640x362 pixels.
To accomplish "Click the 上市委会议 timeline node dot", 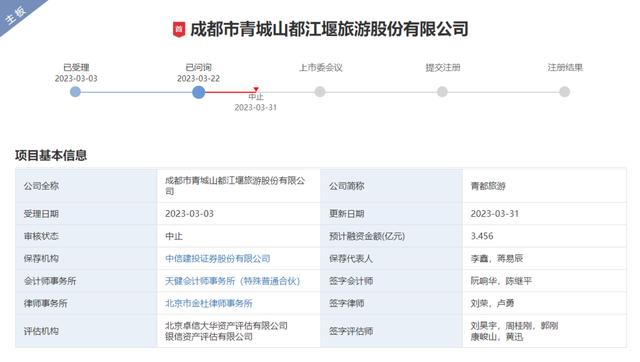I will [320, 92].
